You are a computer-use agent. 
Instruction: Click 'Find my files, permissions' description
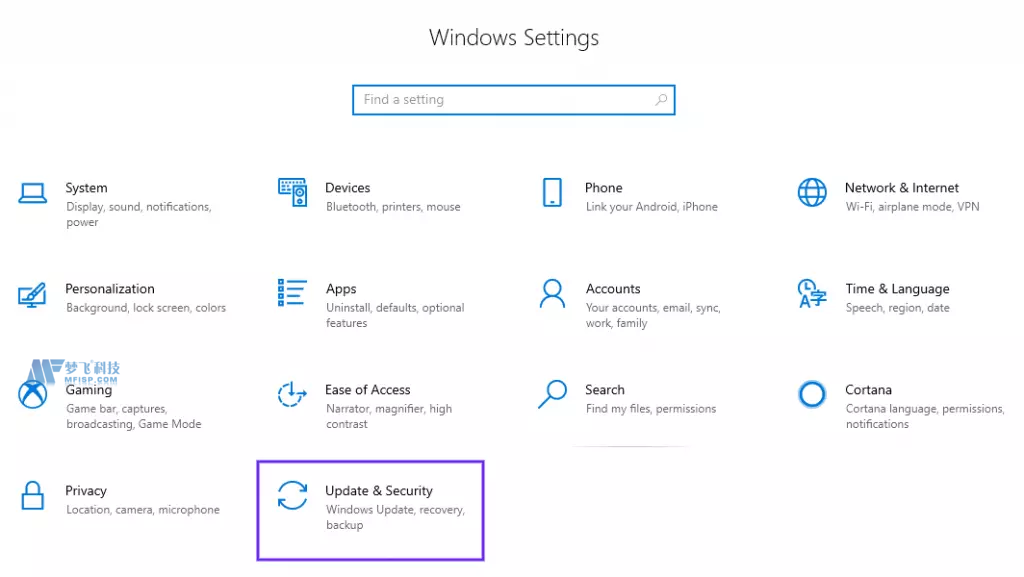(x=650, y=409)
